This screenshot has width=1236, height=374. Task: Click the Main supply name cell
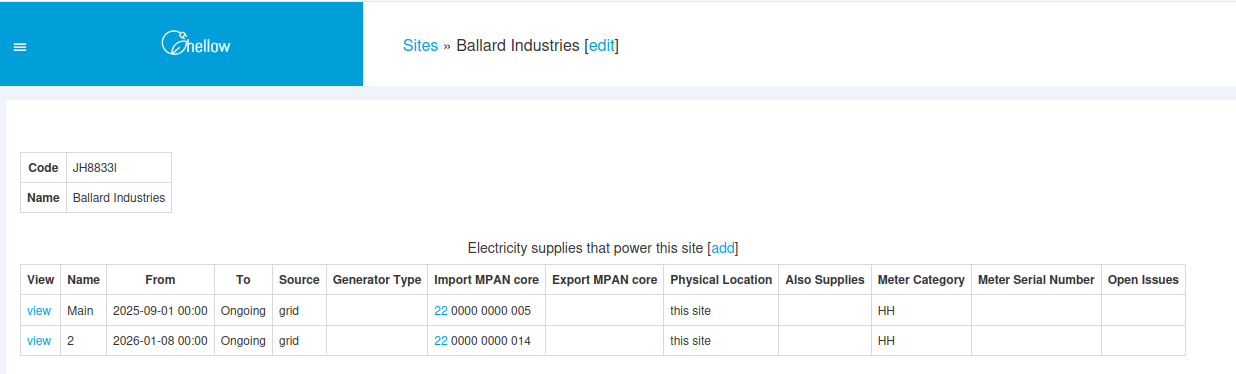point(84,311)
